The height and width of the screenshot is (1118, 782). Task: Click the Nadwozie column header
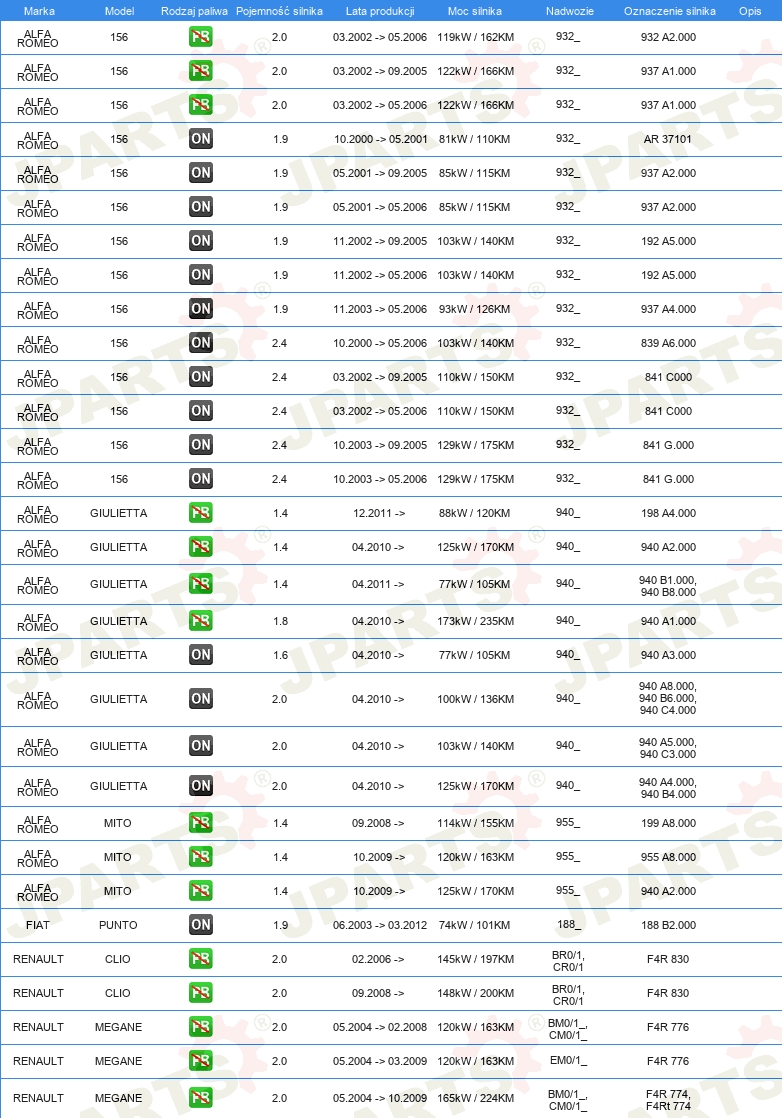[570, 11]
